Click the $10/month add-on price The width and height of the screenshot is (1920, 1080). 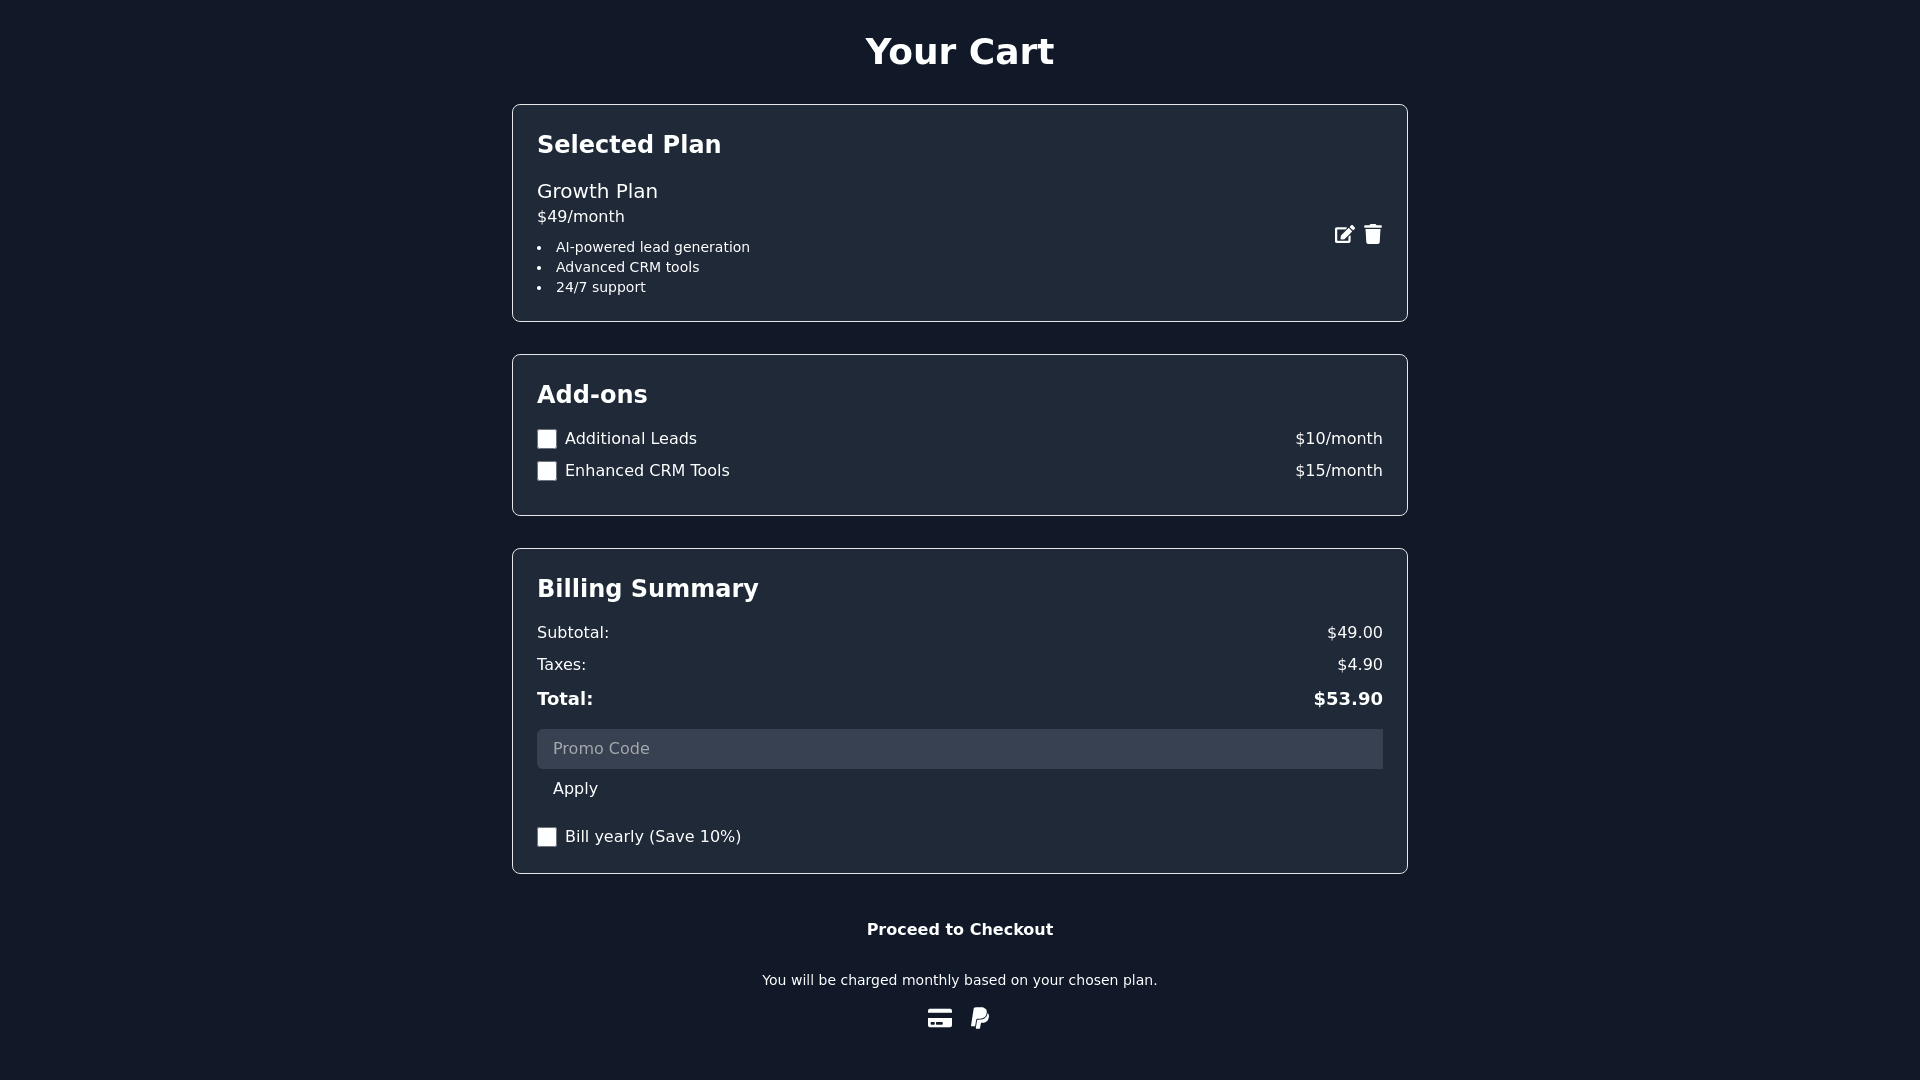[1338, 439]
